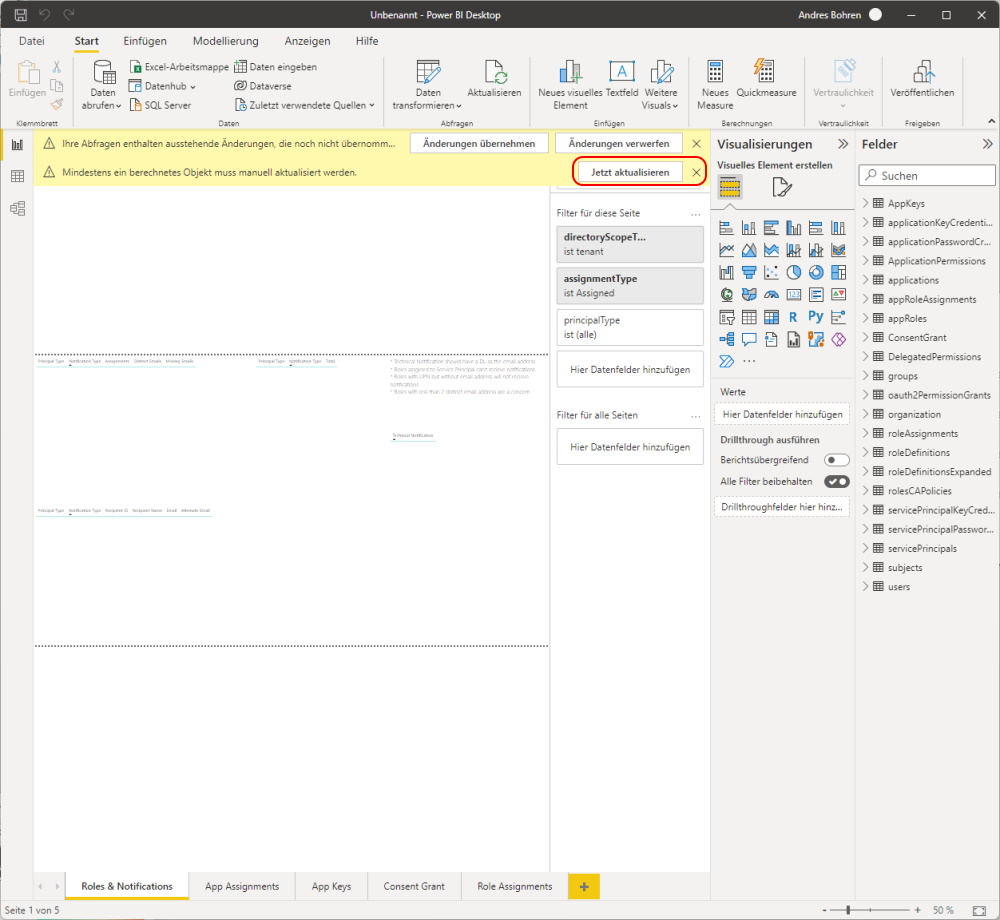Expand the servicePrincipals table
This screenshot has width=1000, height=920.
click(x=865, y=548)
